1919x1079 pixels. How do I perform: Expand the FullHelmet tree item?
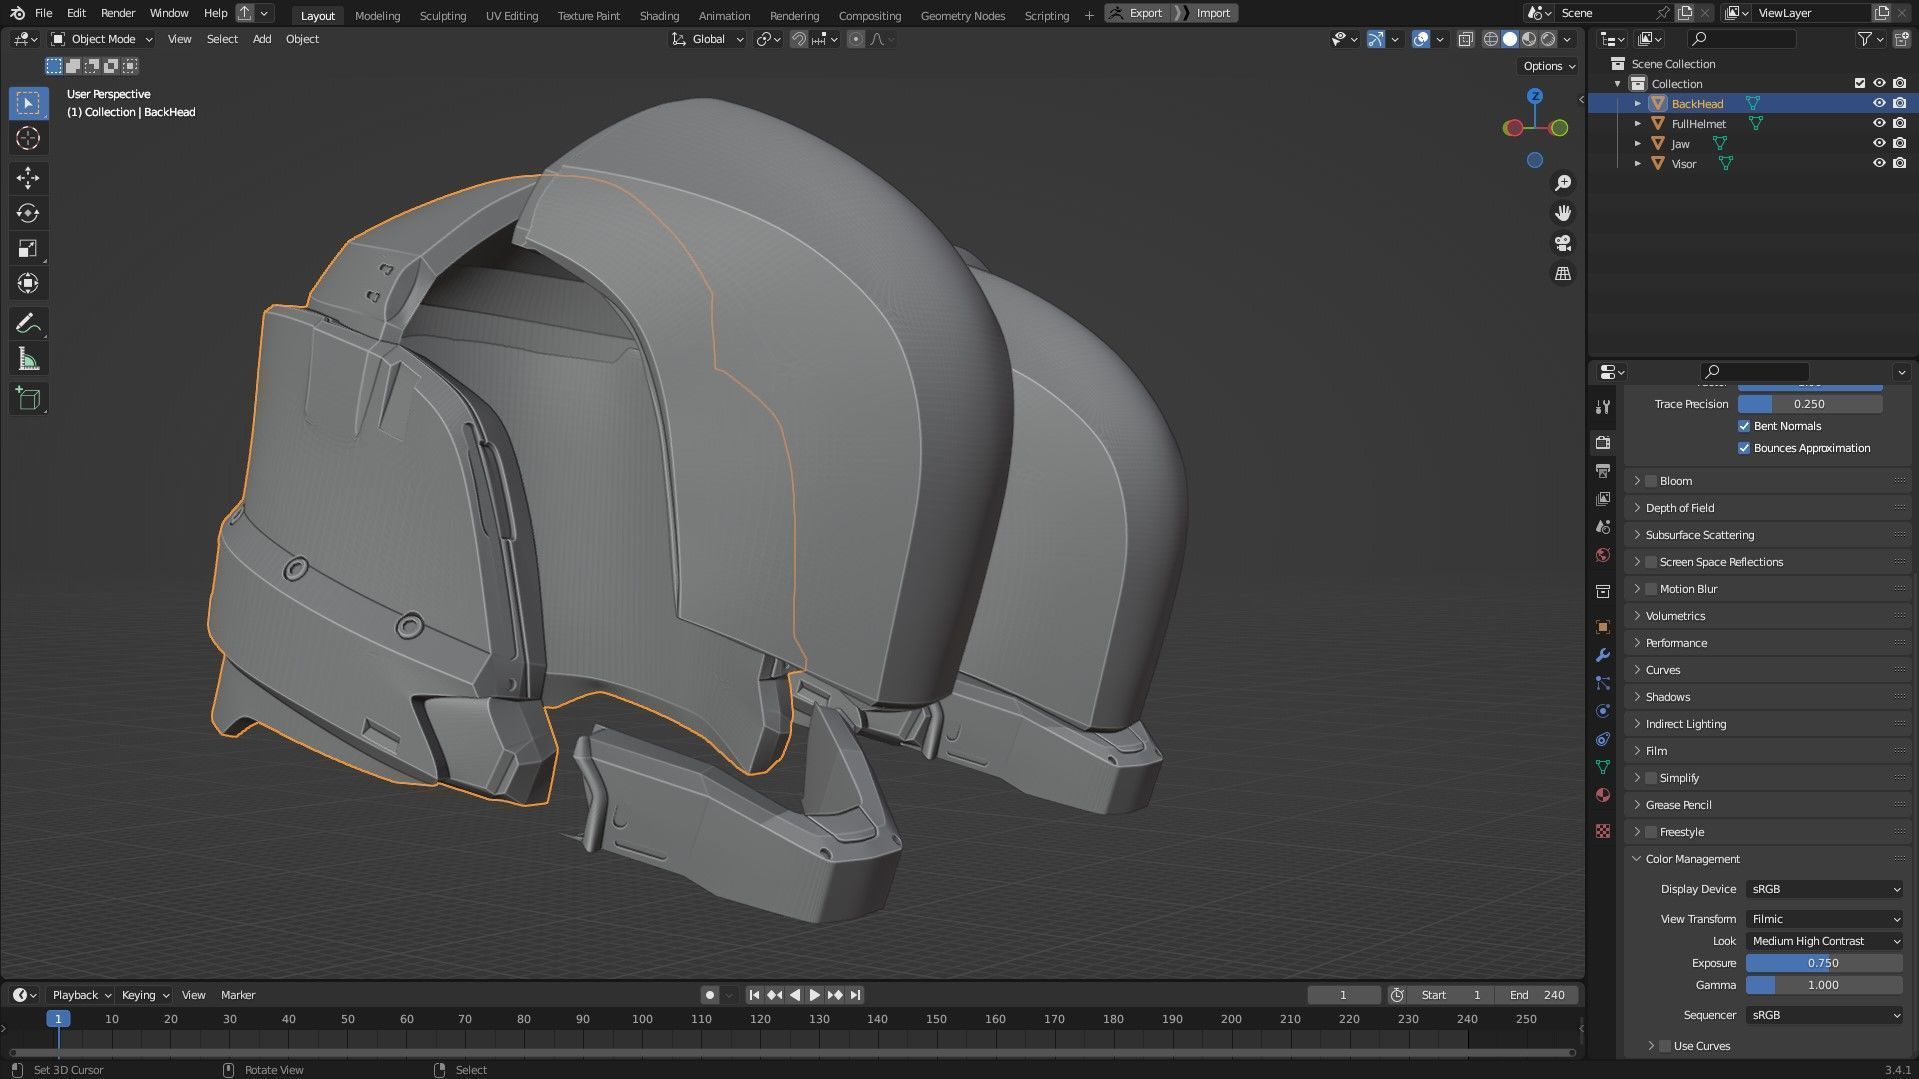pos(1638,123)
